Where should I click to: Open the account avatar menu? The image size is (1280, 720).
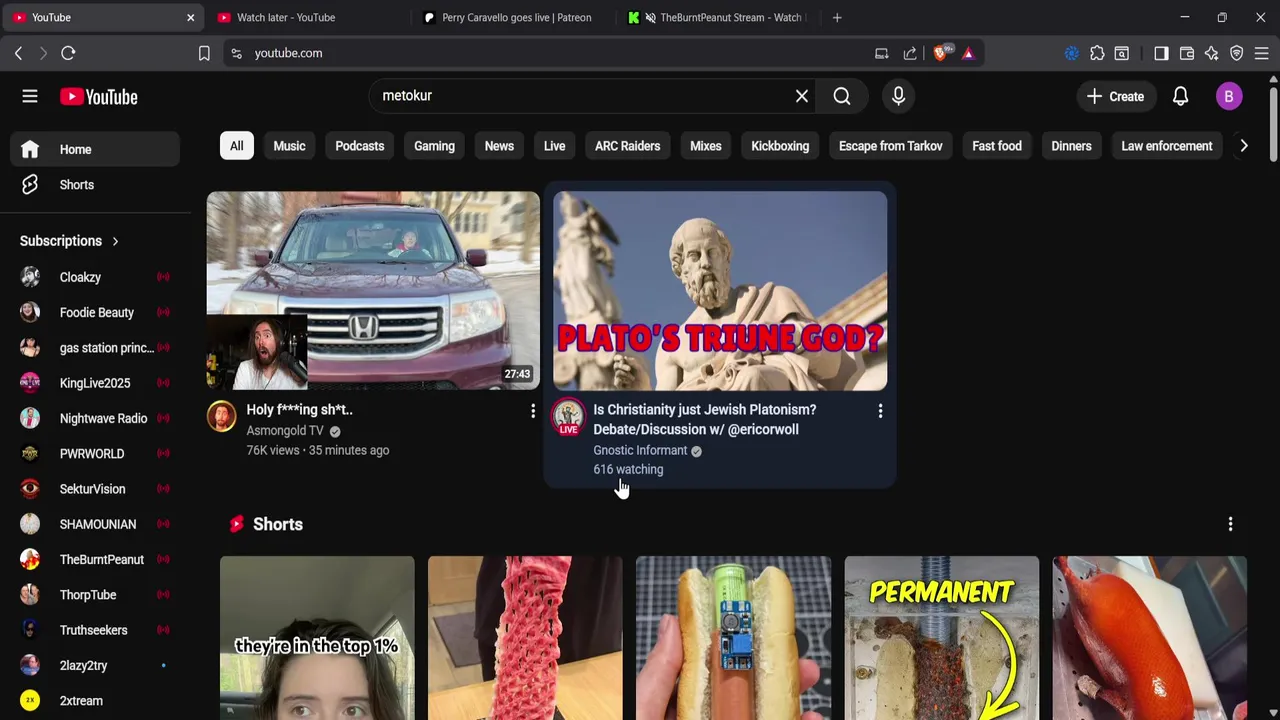(x=1229, y=96)
